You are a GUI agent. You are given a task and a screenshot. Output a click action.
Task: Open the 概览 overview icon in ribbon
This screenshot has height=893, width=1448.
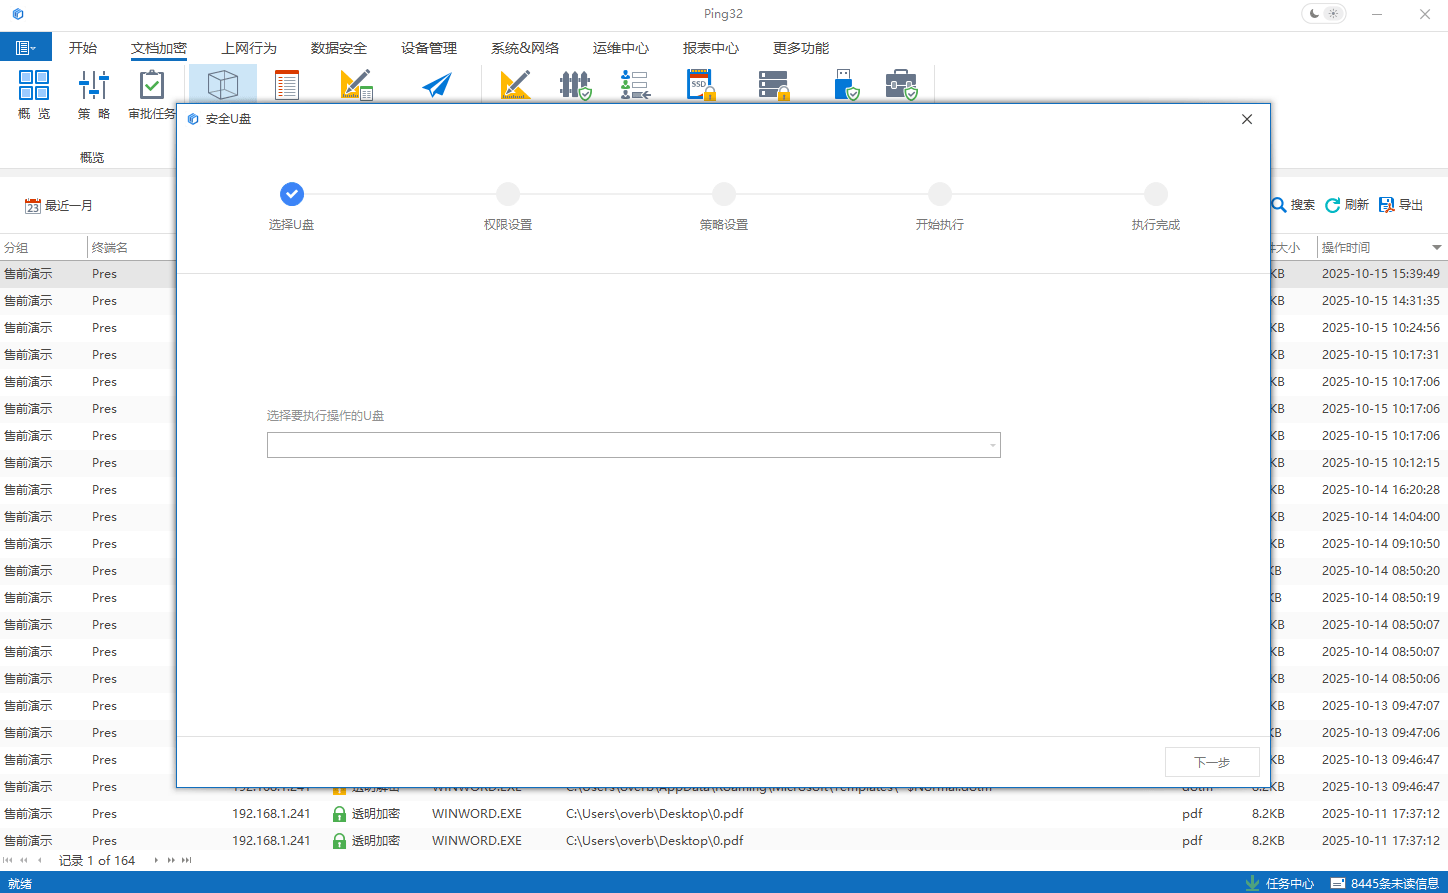pyautogui.click(x=34, y=86)
